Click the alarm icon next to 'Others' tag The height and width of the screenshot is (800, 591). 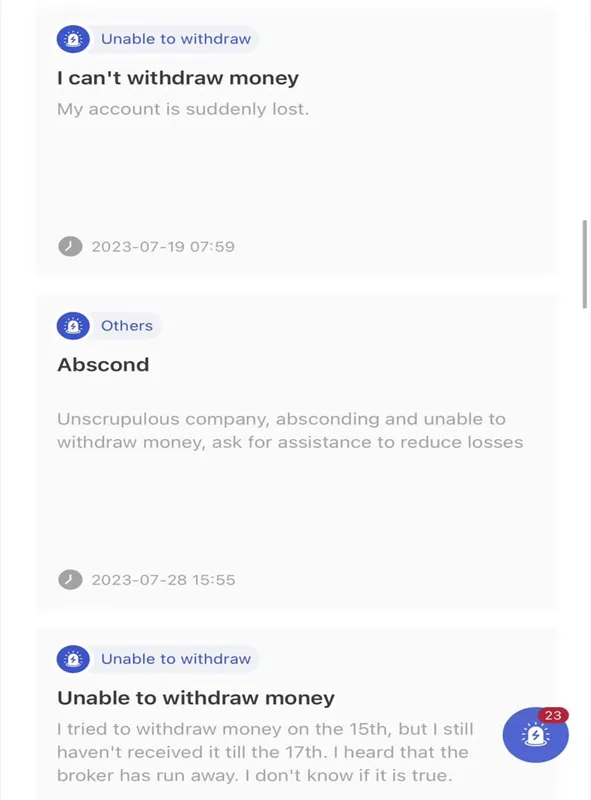pos(73,326)
